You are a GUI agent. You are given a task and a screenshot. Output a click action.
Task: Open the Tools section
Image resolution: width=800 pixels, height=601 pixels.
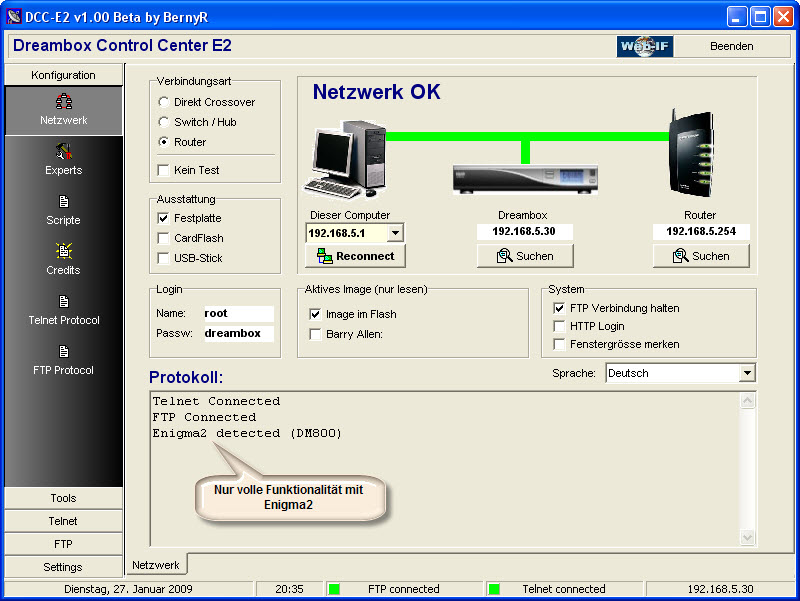tap(63, 498)
